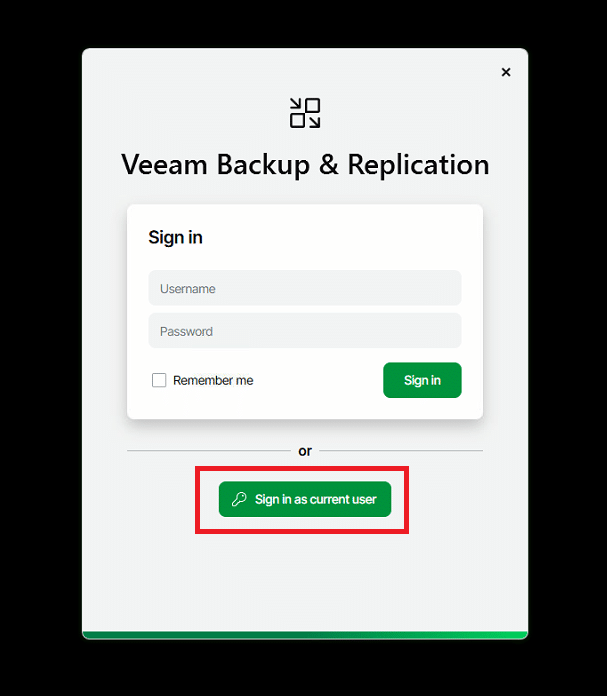
Task: Click the red highlight frame around current user button
Action: [x=302, y=468]
